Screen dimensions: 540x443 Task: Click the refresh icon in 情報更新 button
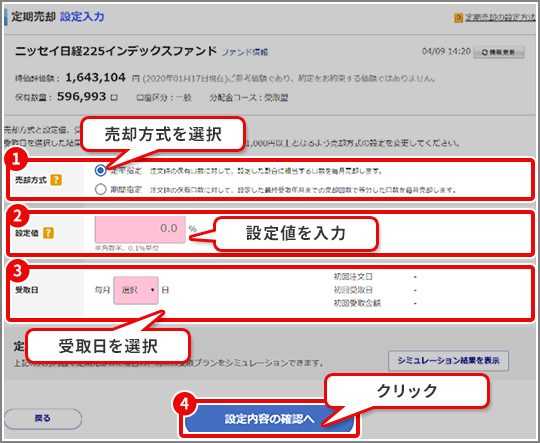click(x=485, y=52)
